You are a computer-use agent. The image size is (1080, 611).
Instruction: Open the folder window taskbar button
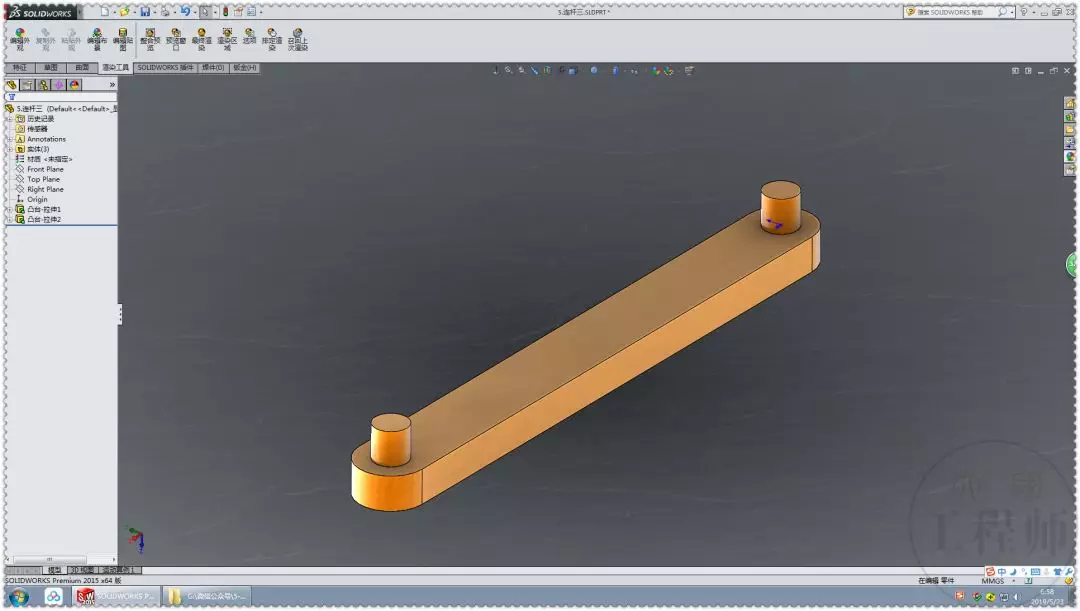coord(207,597)
